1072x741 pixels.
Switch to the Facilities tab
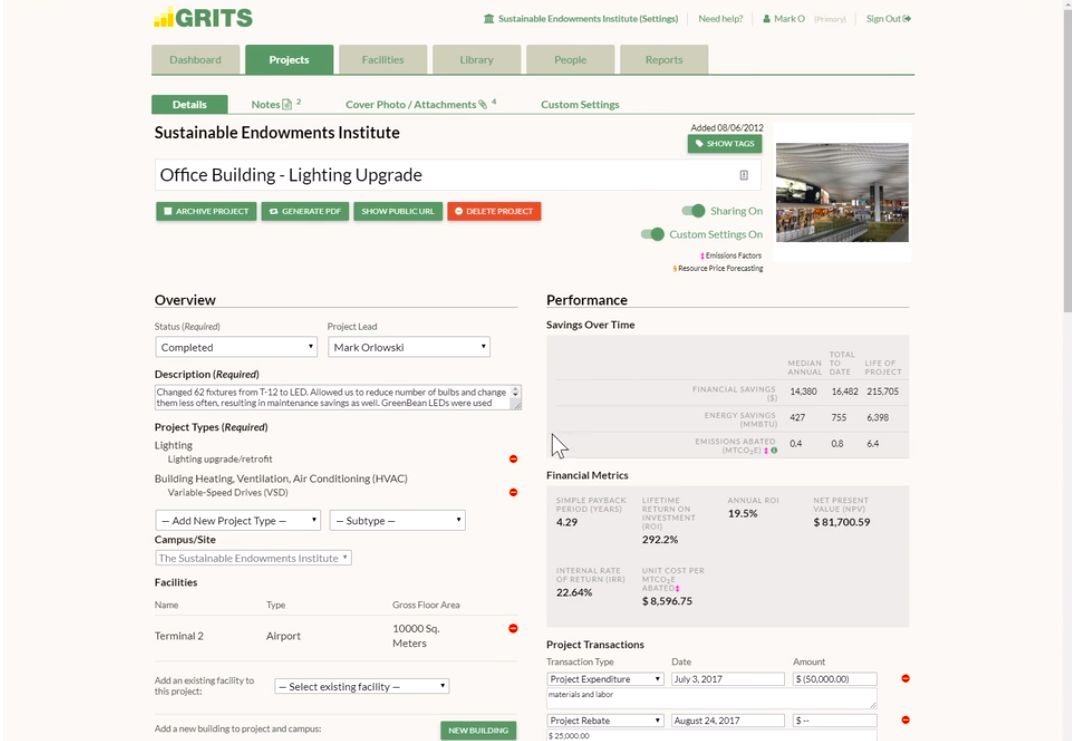click(x=383, y=60)
